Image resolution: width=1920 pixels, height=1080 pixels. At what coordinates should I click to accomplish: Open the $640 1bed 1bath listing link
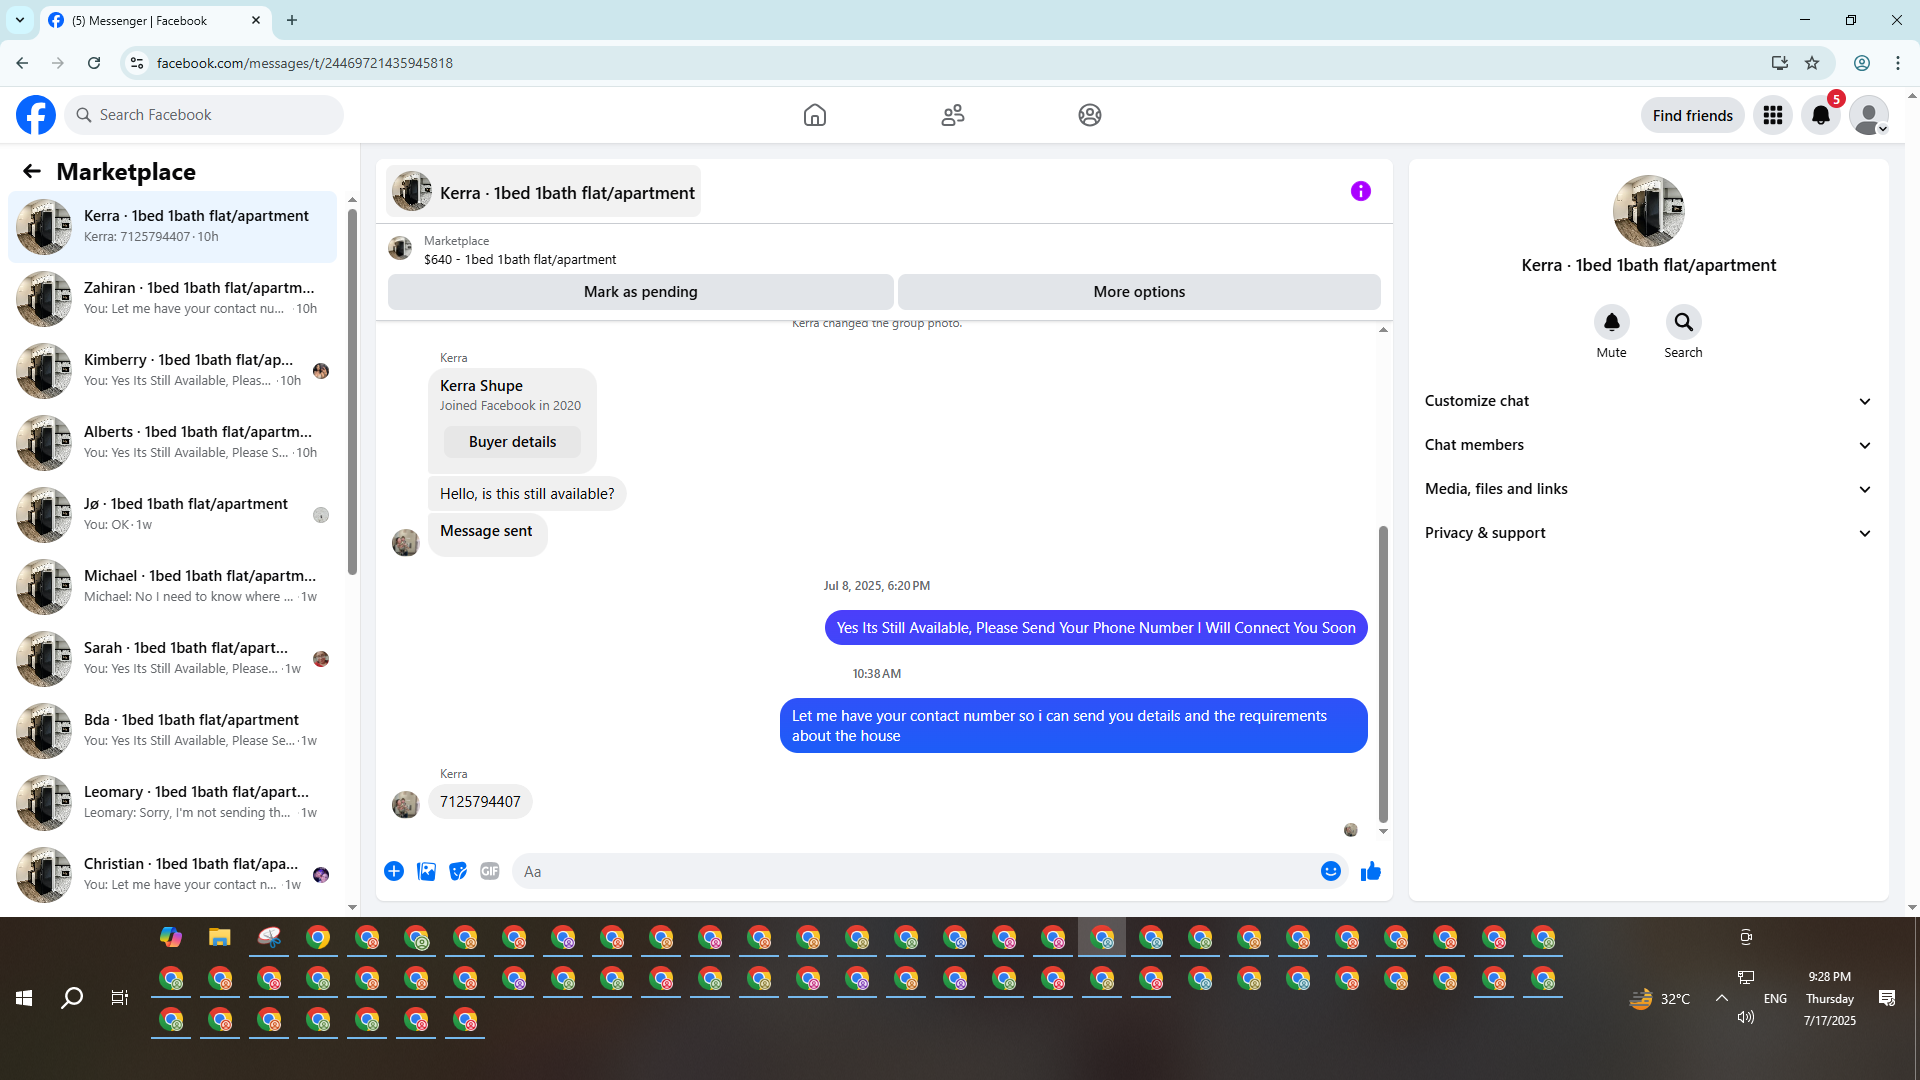click(520, 259)
